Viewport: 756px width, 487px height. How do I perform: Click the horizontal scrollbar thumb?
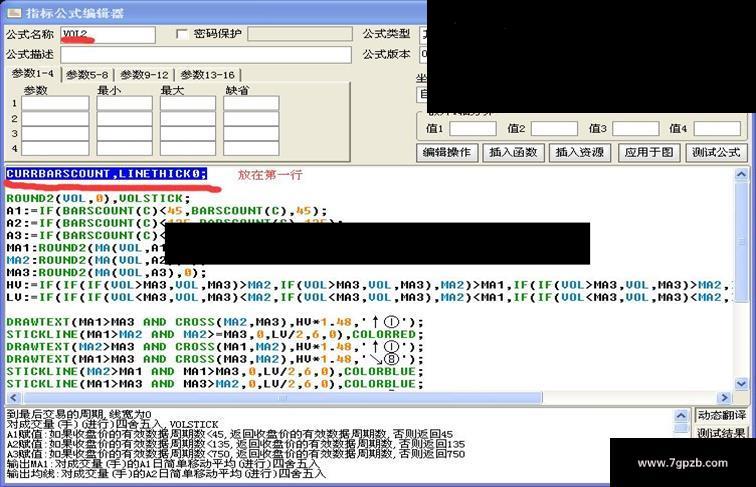pyautogui.click(x=283, y=398)
